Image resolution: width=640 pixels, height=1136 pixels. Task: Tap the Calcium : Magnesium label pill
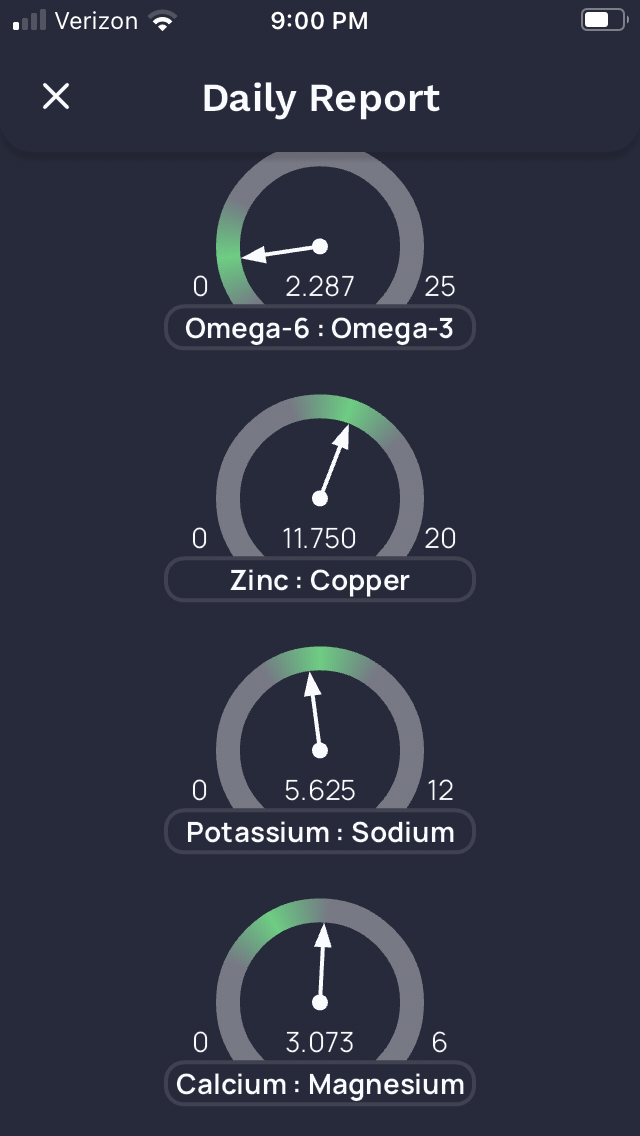[320, 1084]
